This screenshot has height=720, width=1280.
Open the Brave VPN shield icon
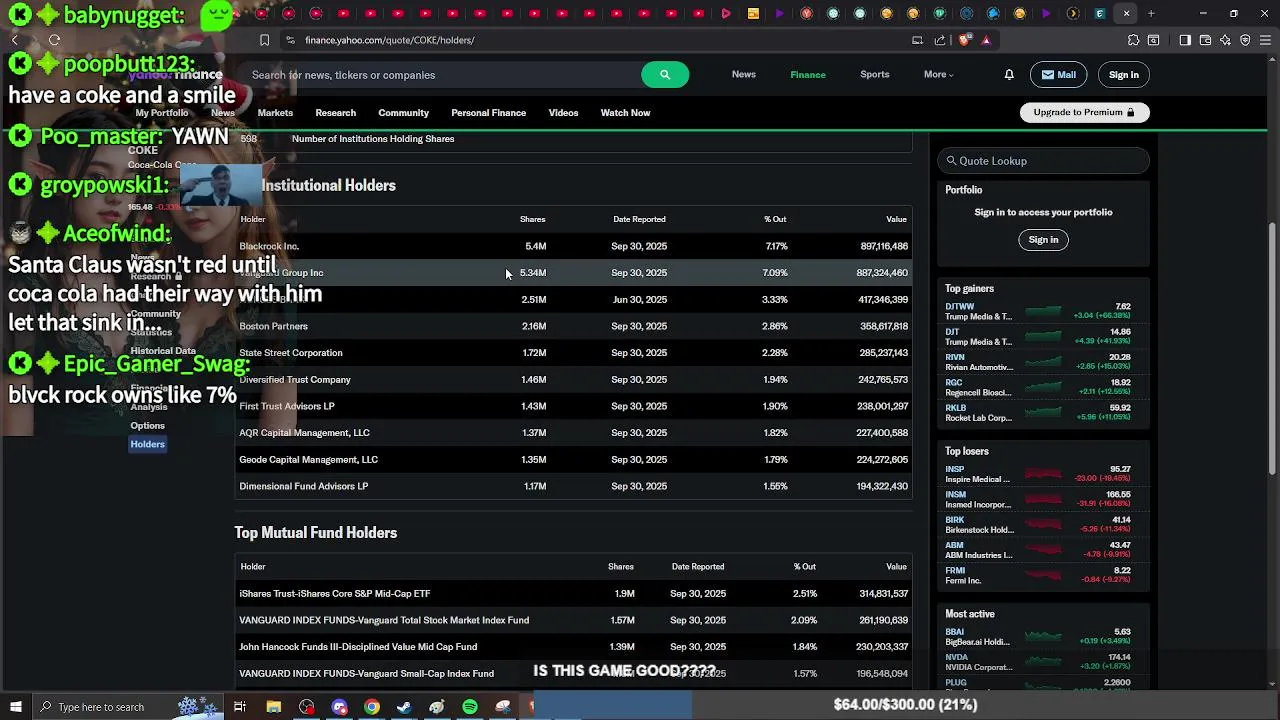[x=1245, y=40]
